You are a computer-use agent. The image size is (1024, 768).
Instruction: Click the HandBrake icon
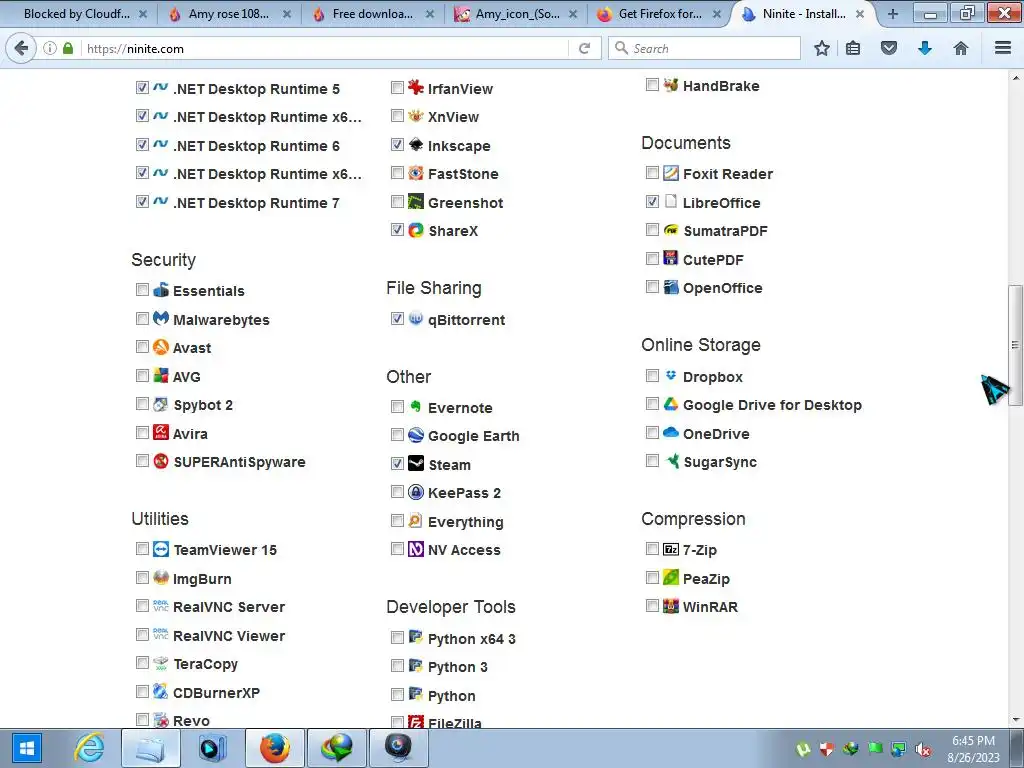tap(671, 85)
